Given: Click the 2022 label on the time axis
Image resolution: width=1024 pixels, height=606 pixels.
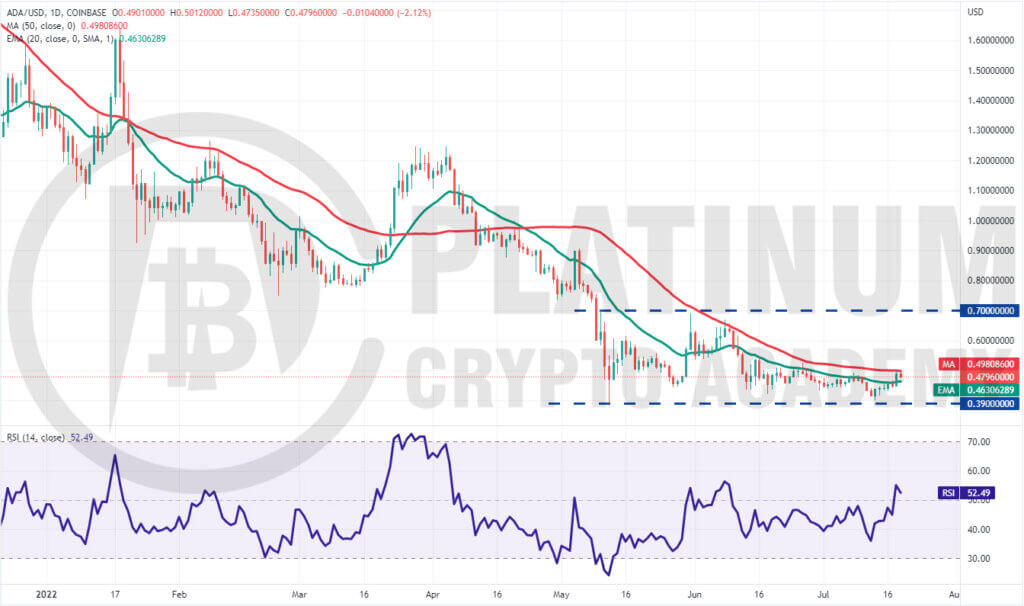Looking at the screenshot, I should click(46, 595).
